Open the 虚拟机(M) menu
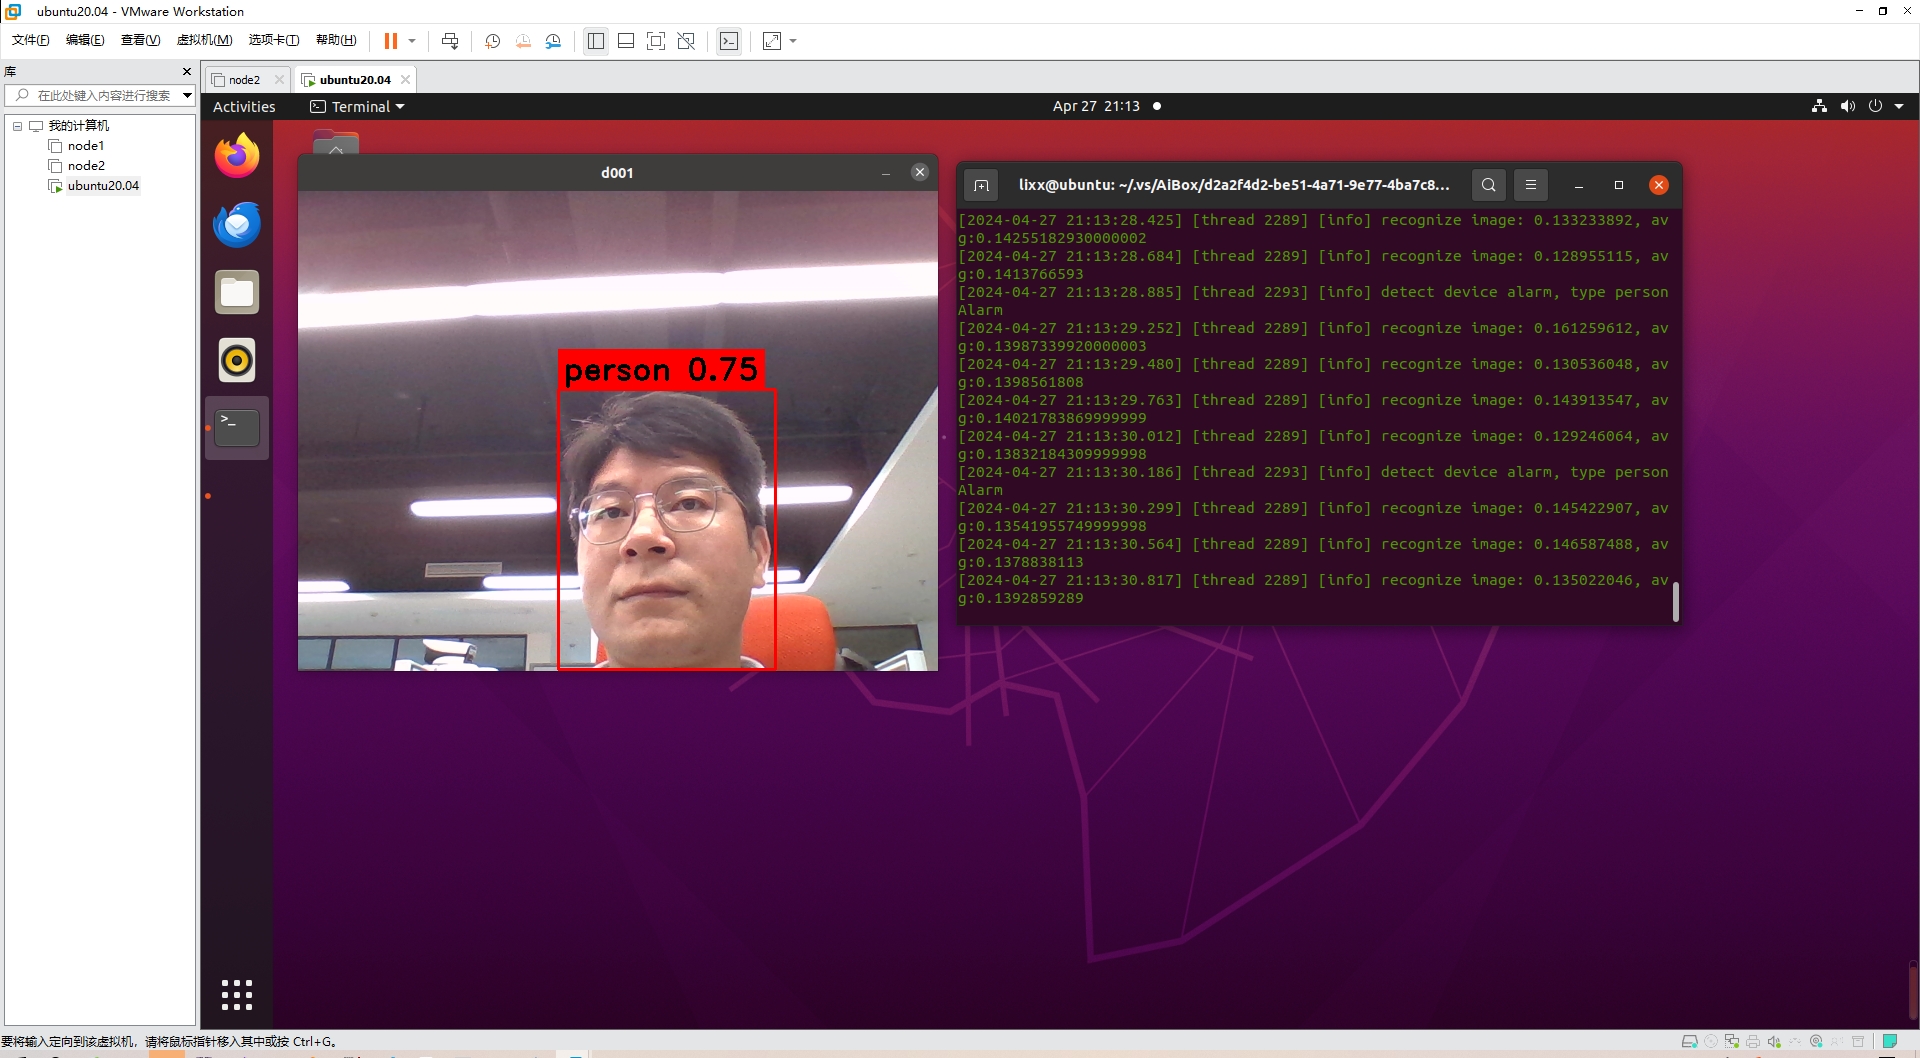The image size is (1920, 1058). pyautogui.click(x=204, y=40)
